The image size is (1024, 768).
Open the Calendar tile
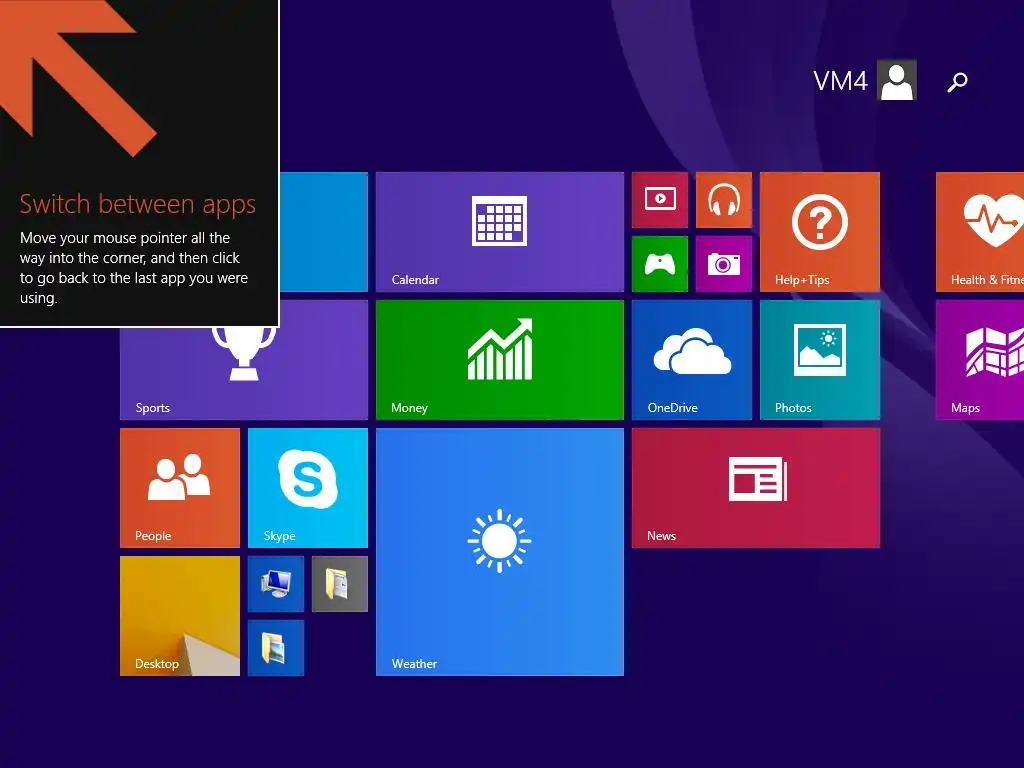(x=500, y=232)
